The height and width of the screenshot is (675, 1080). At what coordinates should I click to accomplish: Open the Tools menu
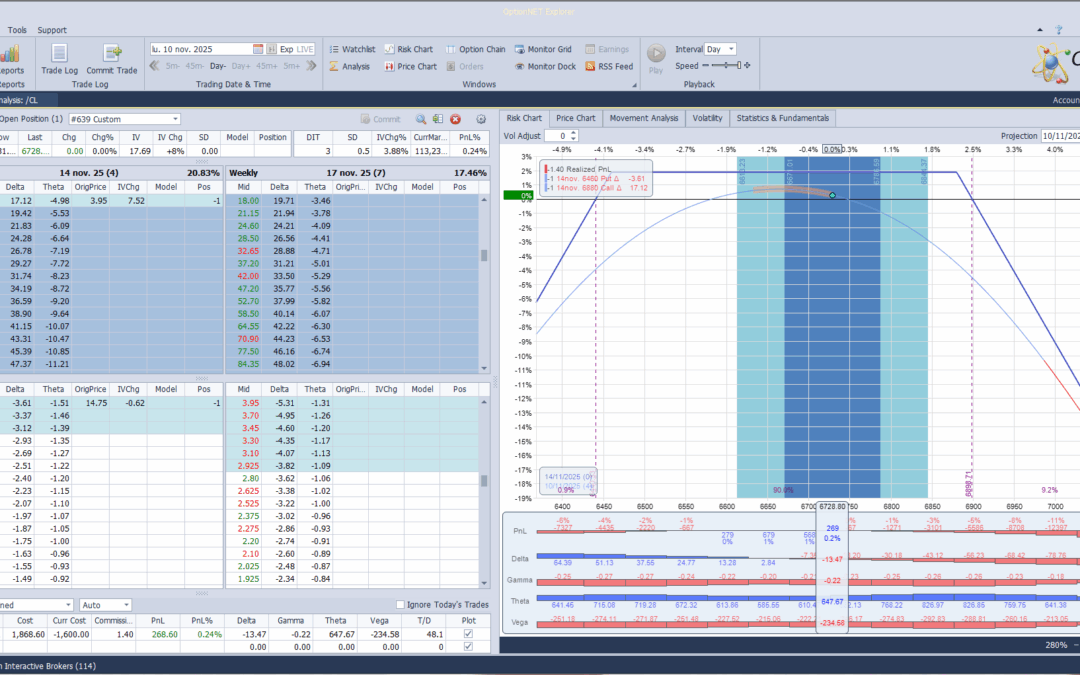pyautogui.click(x=17, y=30)
